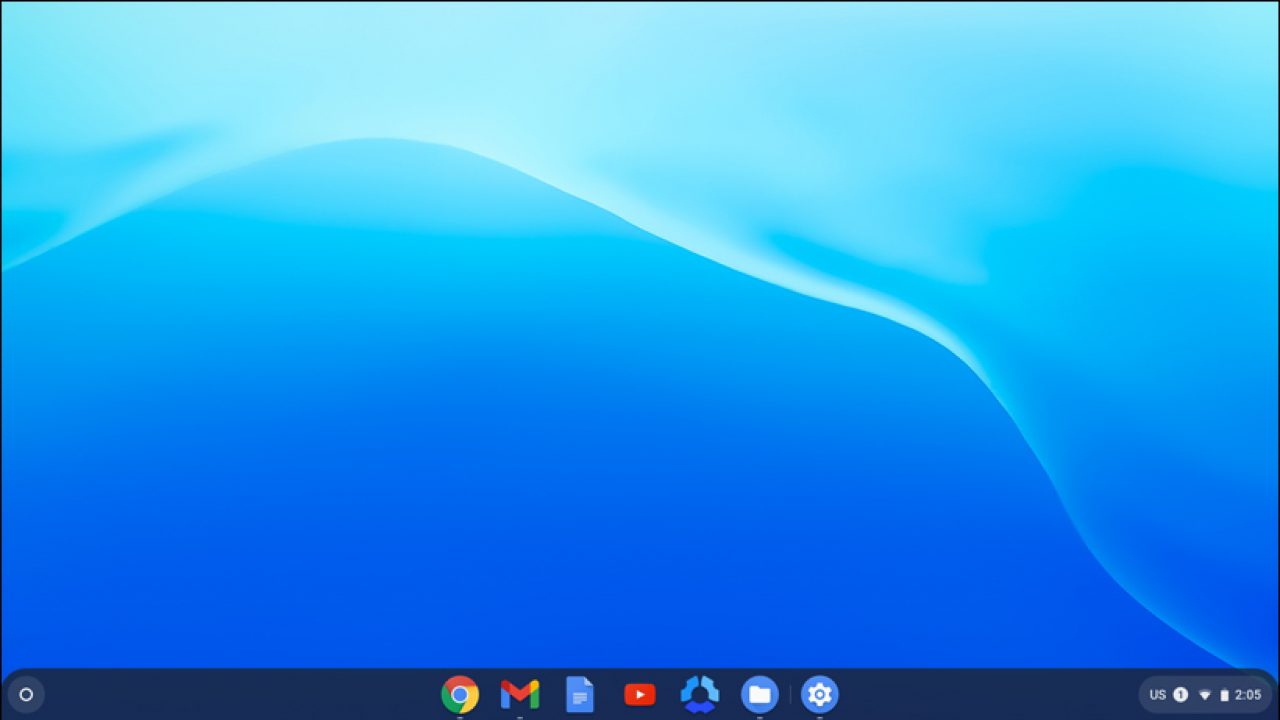This screenshot has width=1280, height=720.
Task: Open Google Docs
Action: coord(579,694)
